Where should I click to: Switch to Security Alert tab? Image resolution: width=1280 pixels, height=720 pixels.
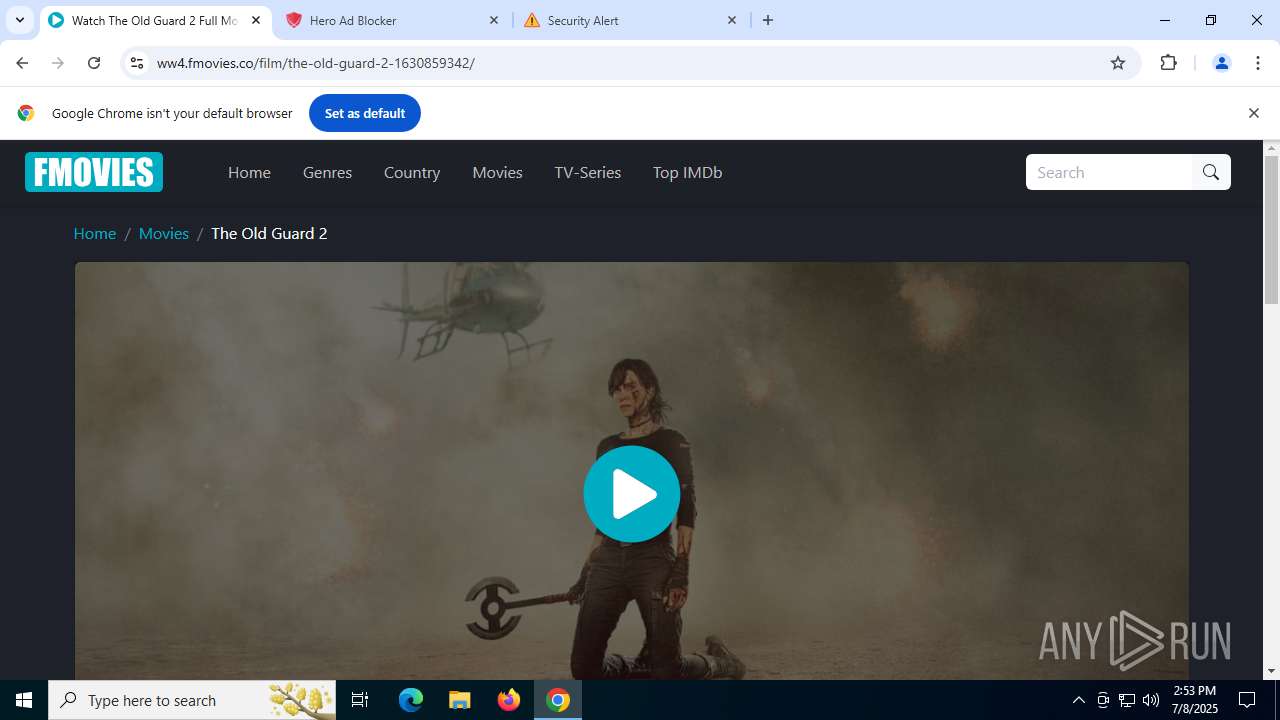coord(630,20)
